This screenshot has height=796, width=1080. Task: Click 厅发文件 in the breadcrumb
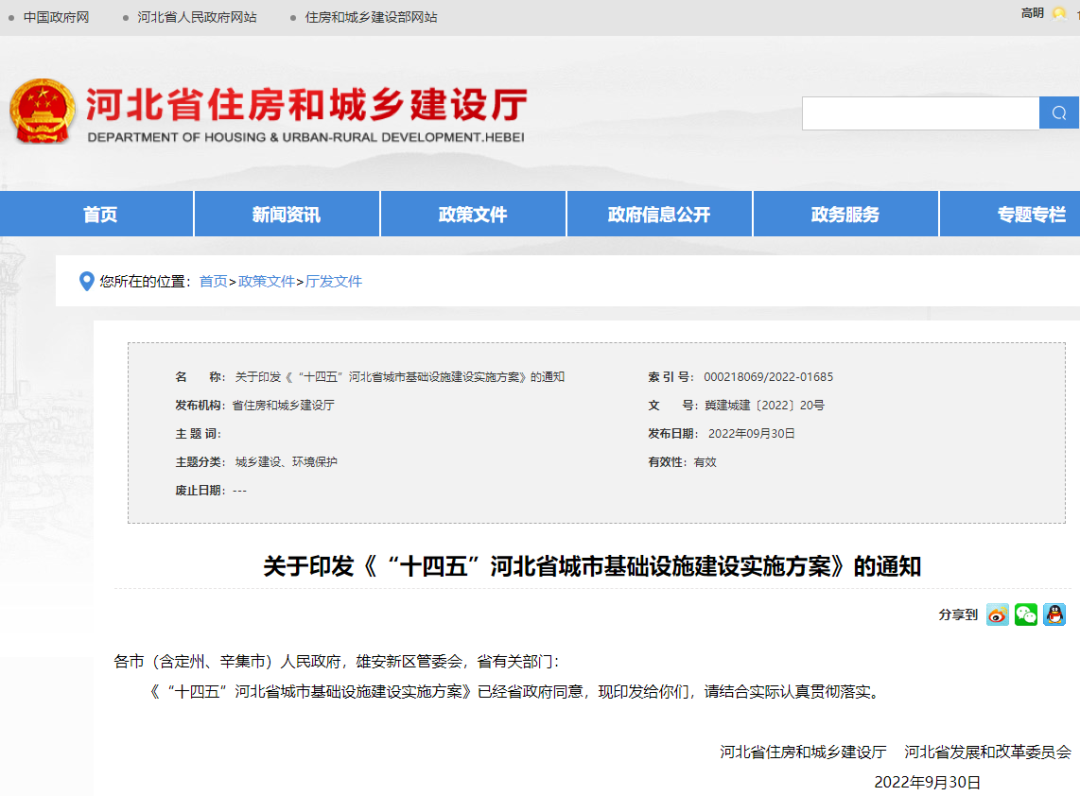(333, 281)
